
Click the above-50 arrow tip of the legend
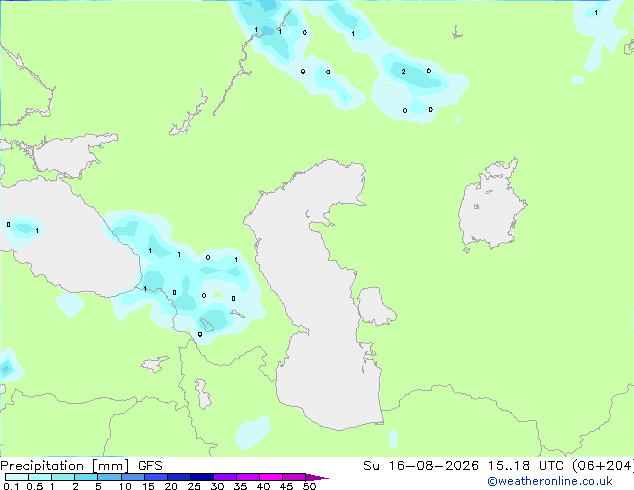tap(317, 477)
